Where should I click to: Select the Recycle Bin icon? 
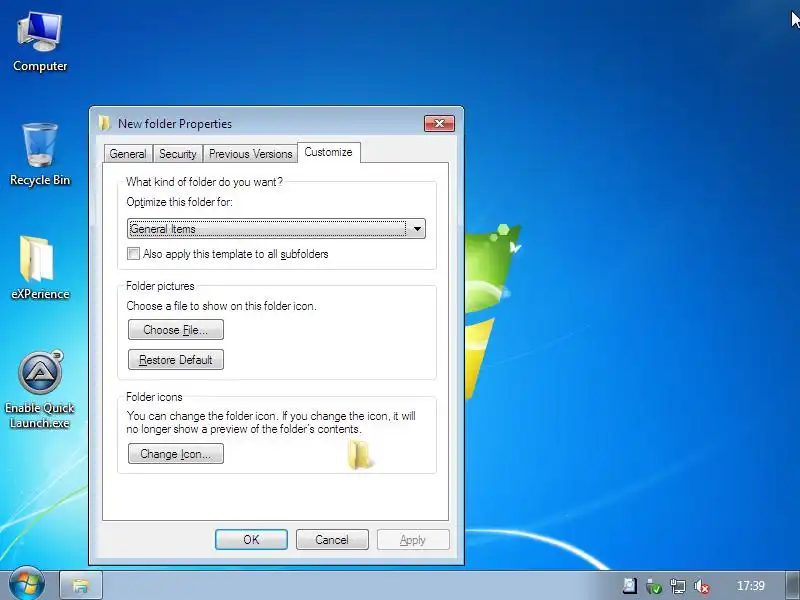click(x=40, y=154)
